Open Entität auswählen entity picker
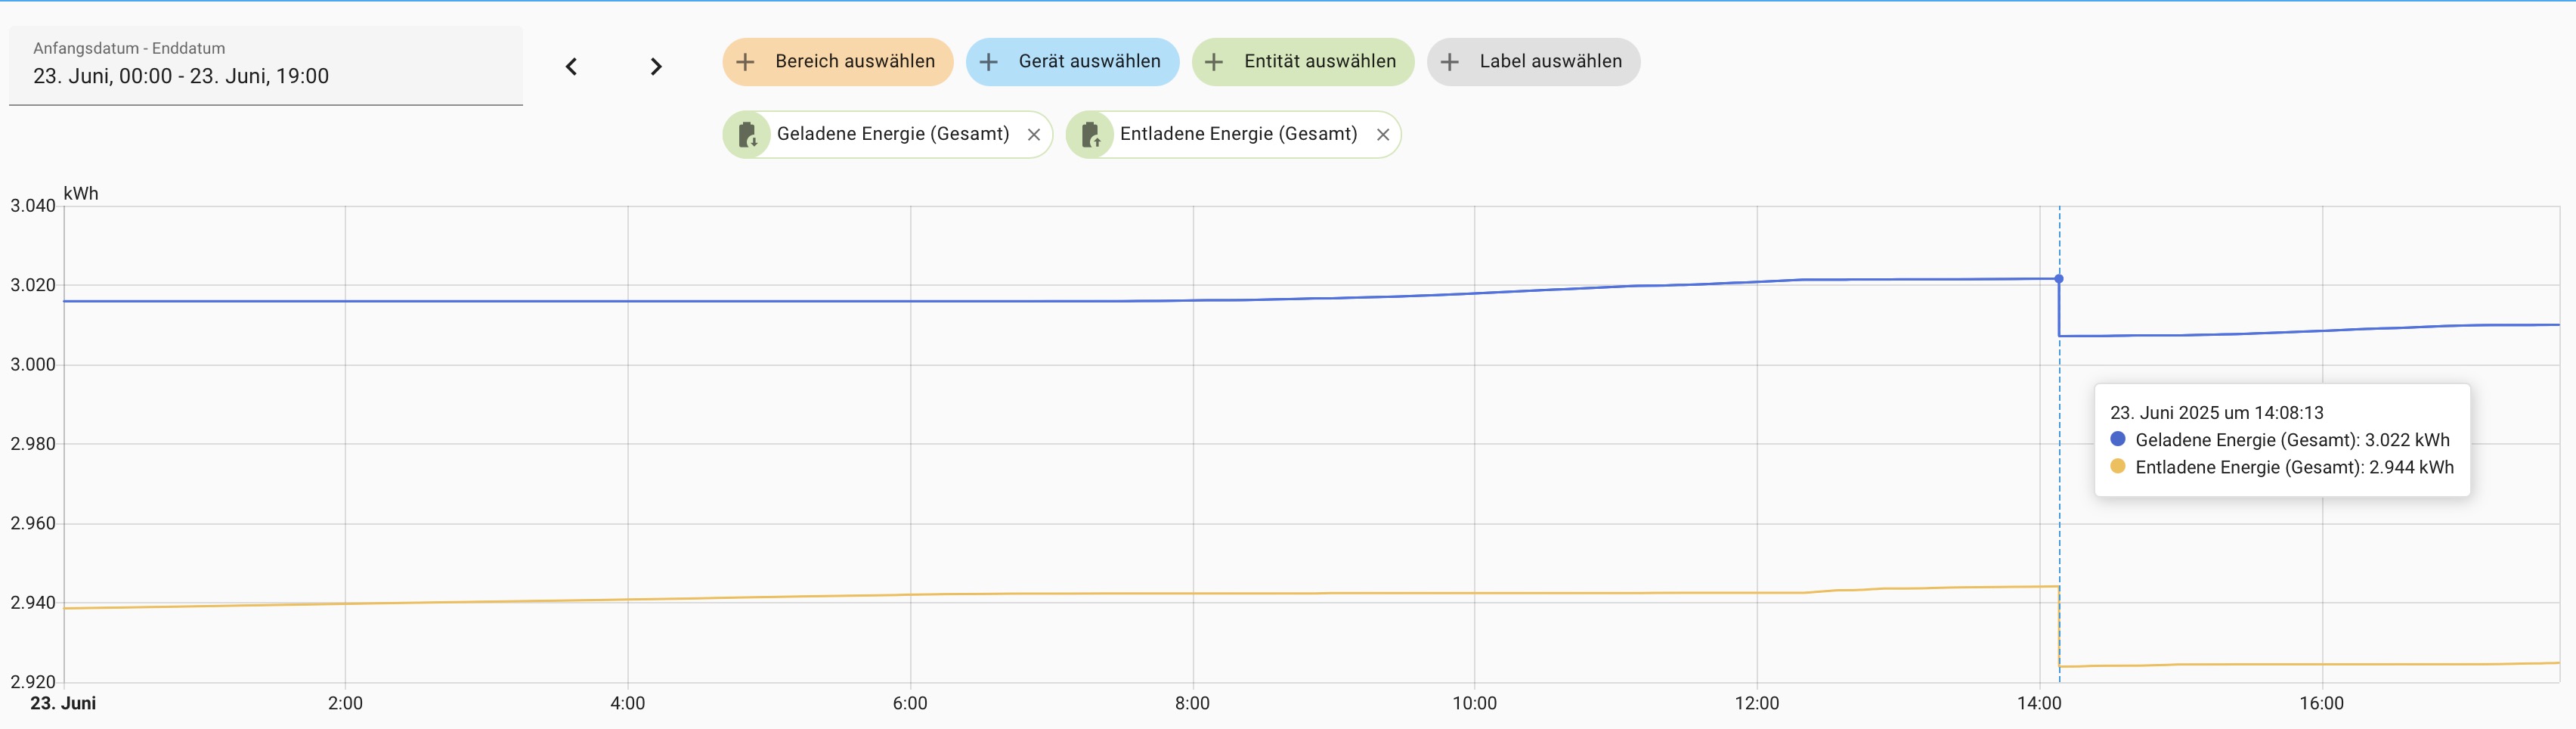The width and height of the screenshot is (2576, 729). coord(1319,62)
